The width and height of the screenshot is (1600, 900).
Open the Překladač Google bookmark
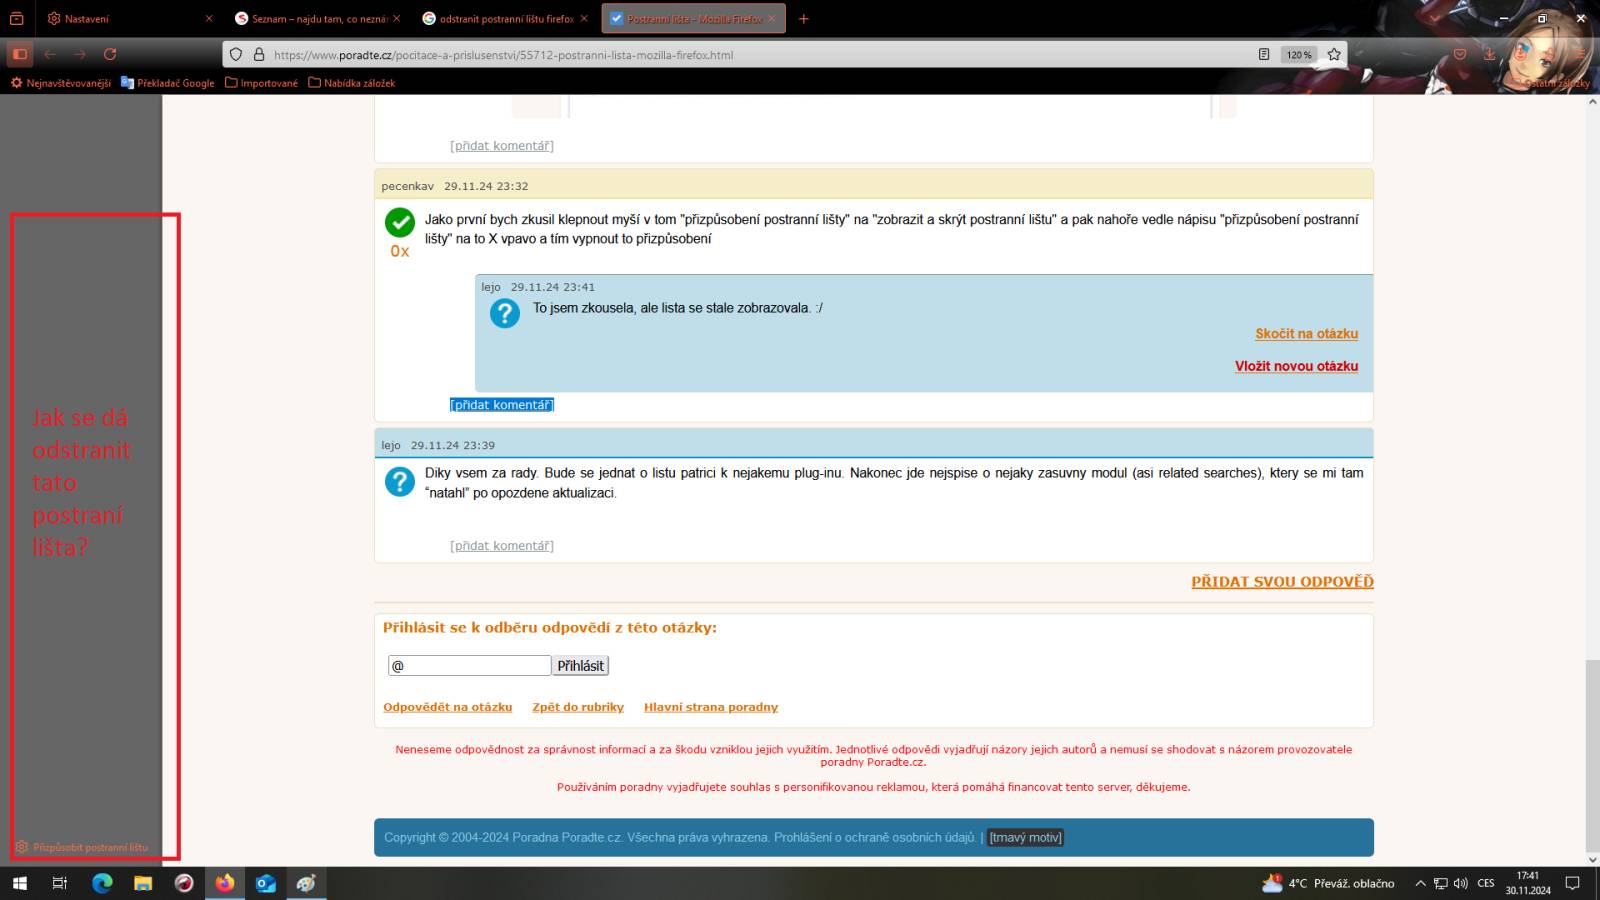point(167,83)
